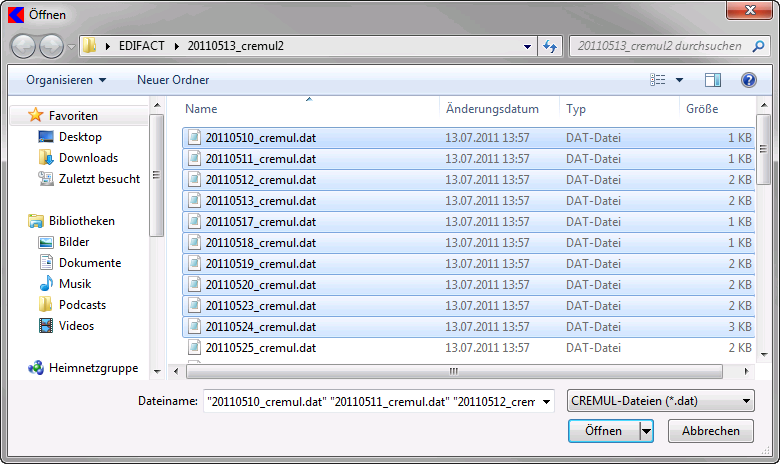
Task: Cancel the dialog with Abbrechen
Action: click(x=710, y=431)
